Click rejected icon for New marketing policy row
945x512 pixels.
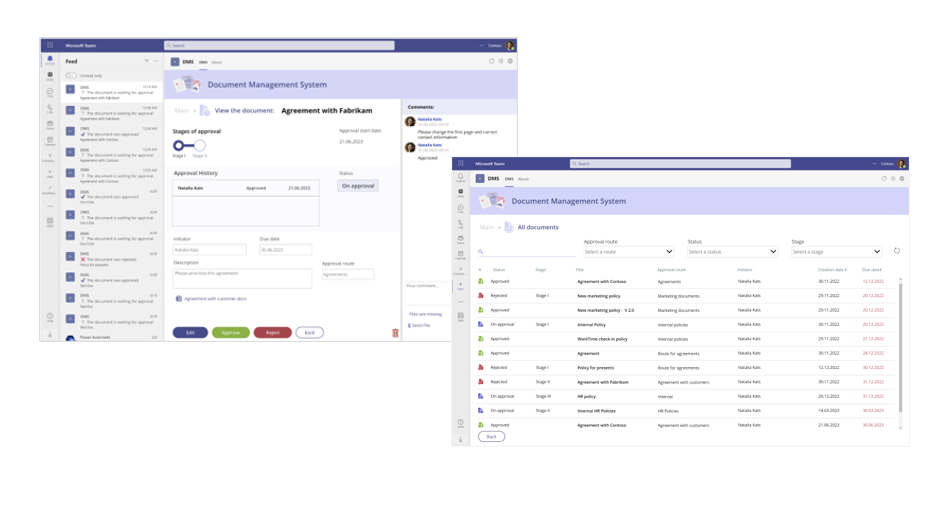point(480,296)
